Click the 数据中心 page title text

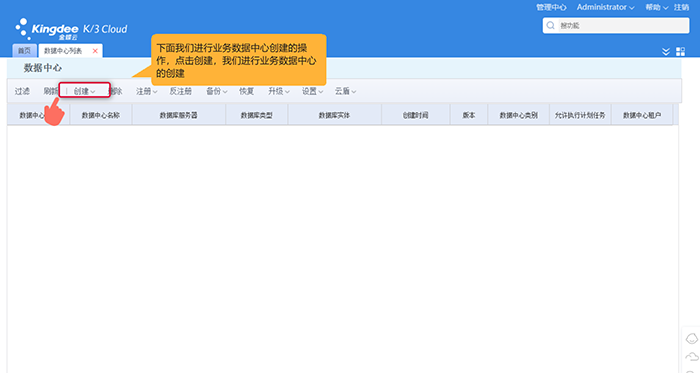coord(42,68)
